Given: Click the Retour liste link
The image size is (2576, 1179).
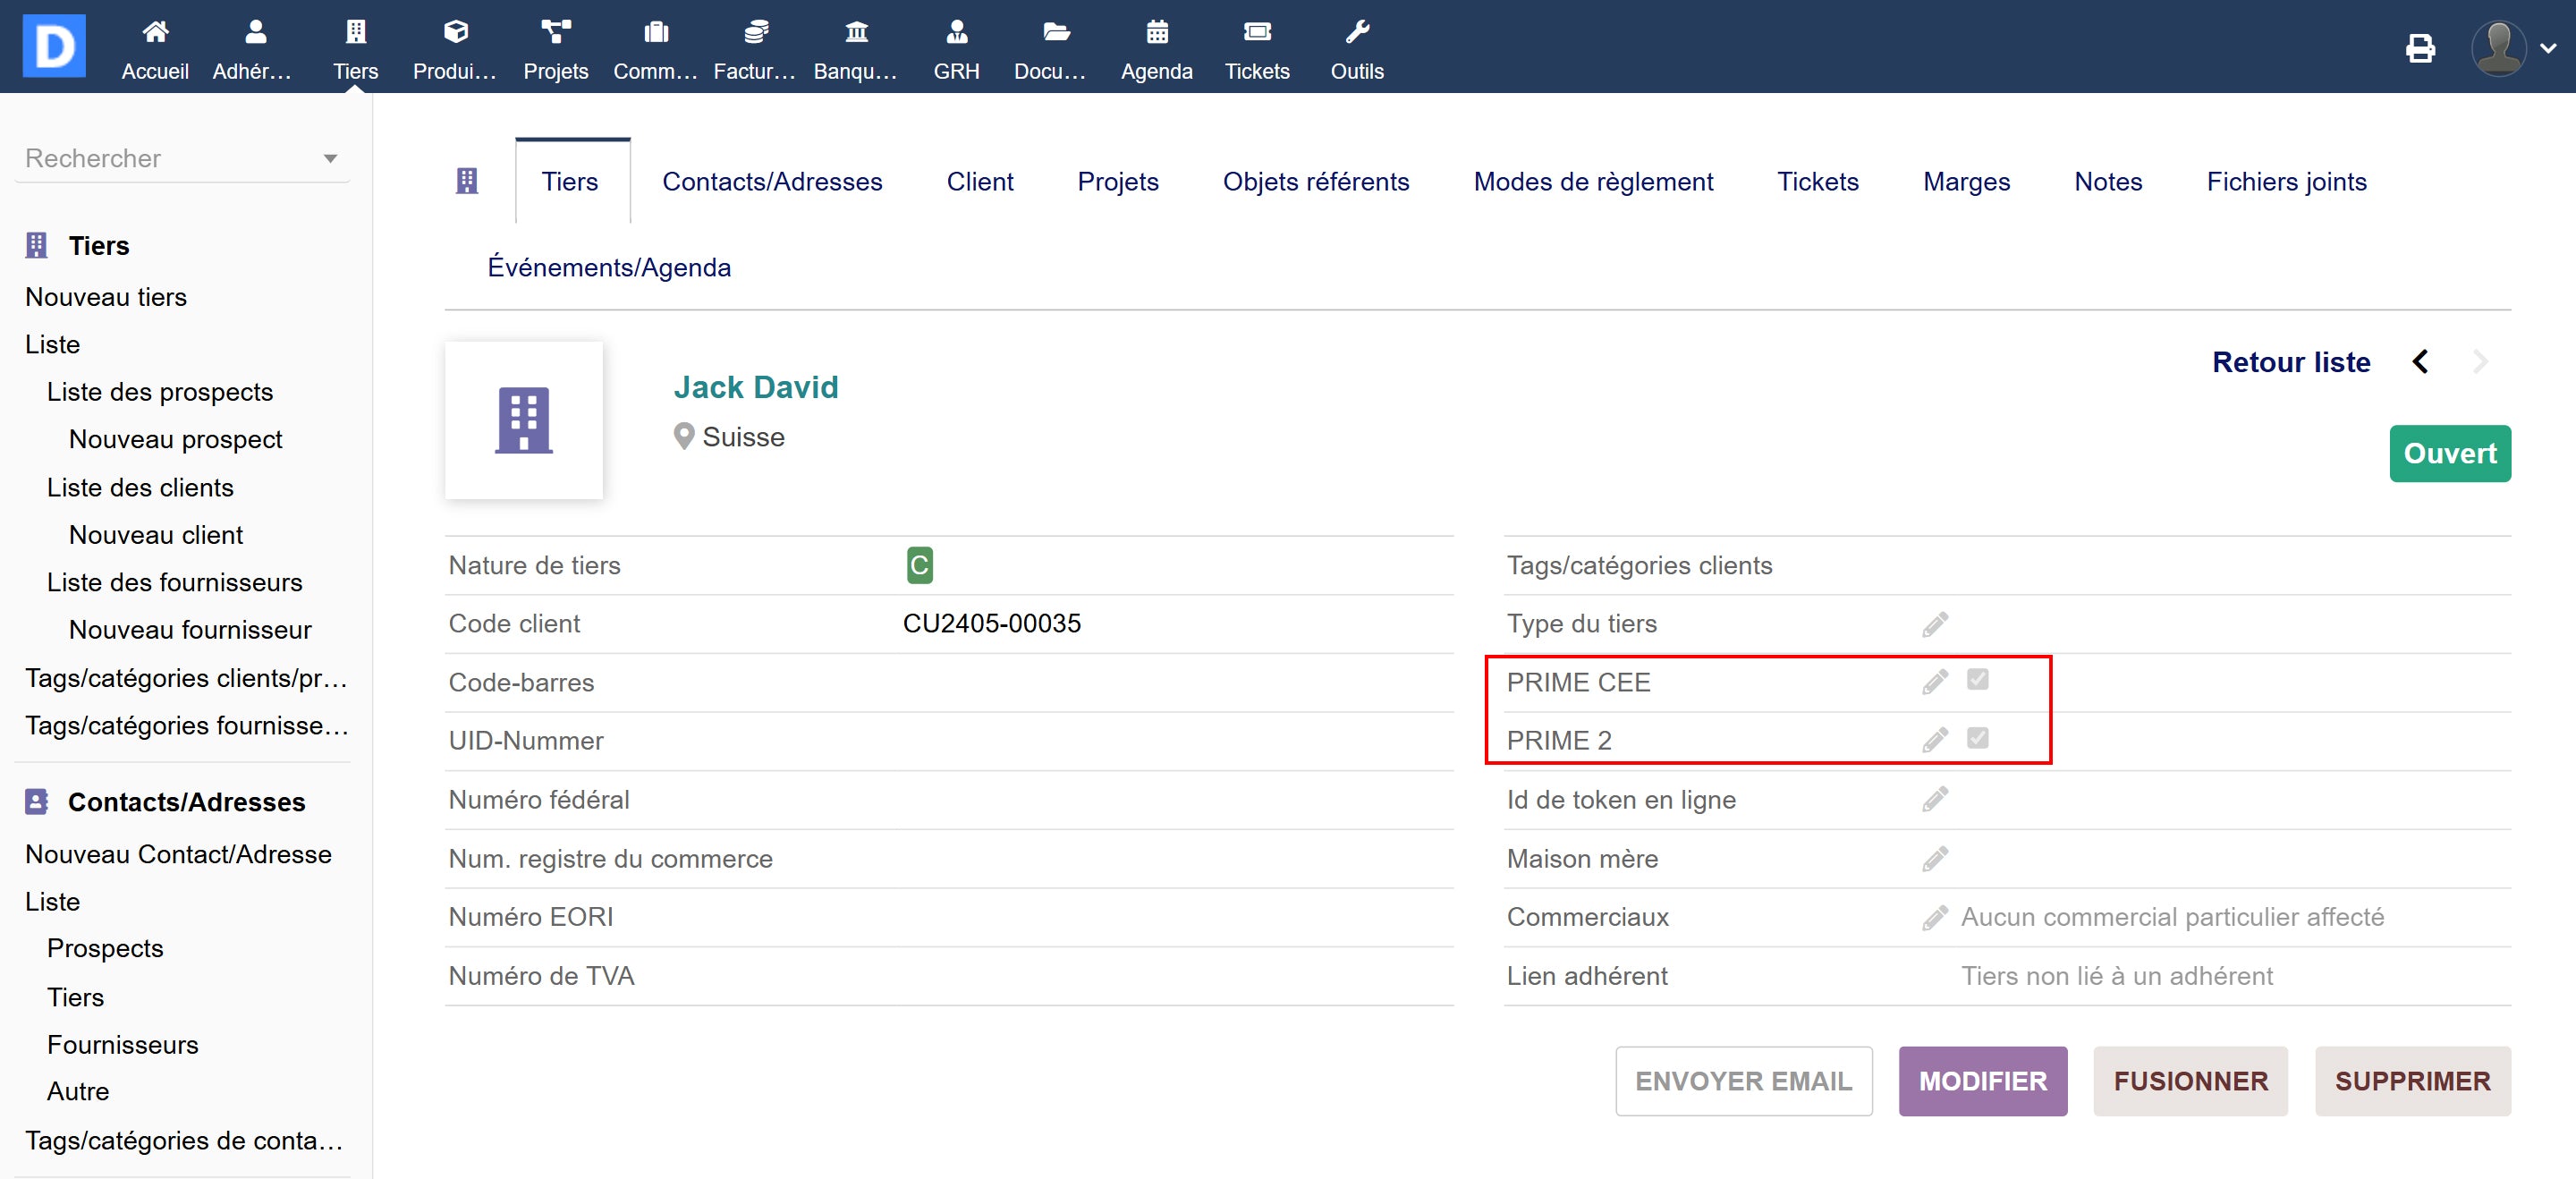Looking at the screenshot, I should point(2290,362).
